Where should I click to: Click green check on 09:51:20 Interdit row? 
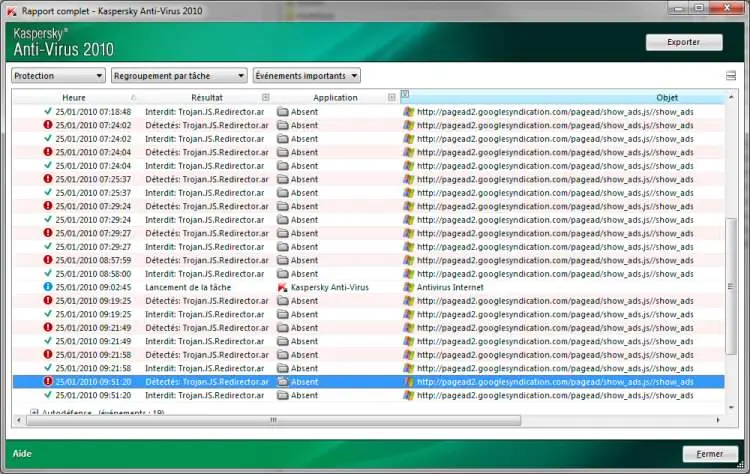pyautogui.click(x=48, y=395)
